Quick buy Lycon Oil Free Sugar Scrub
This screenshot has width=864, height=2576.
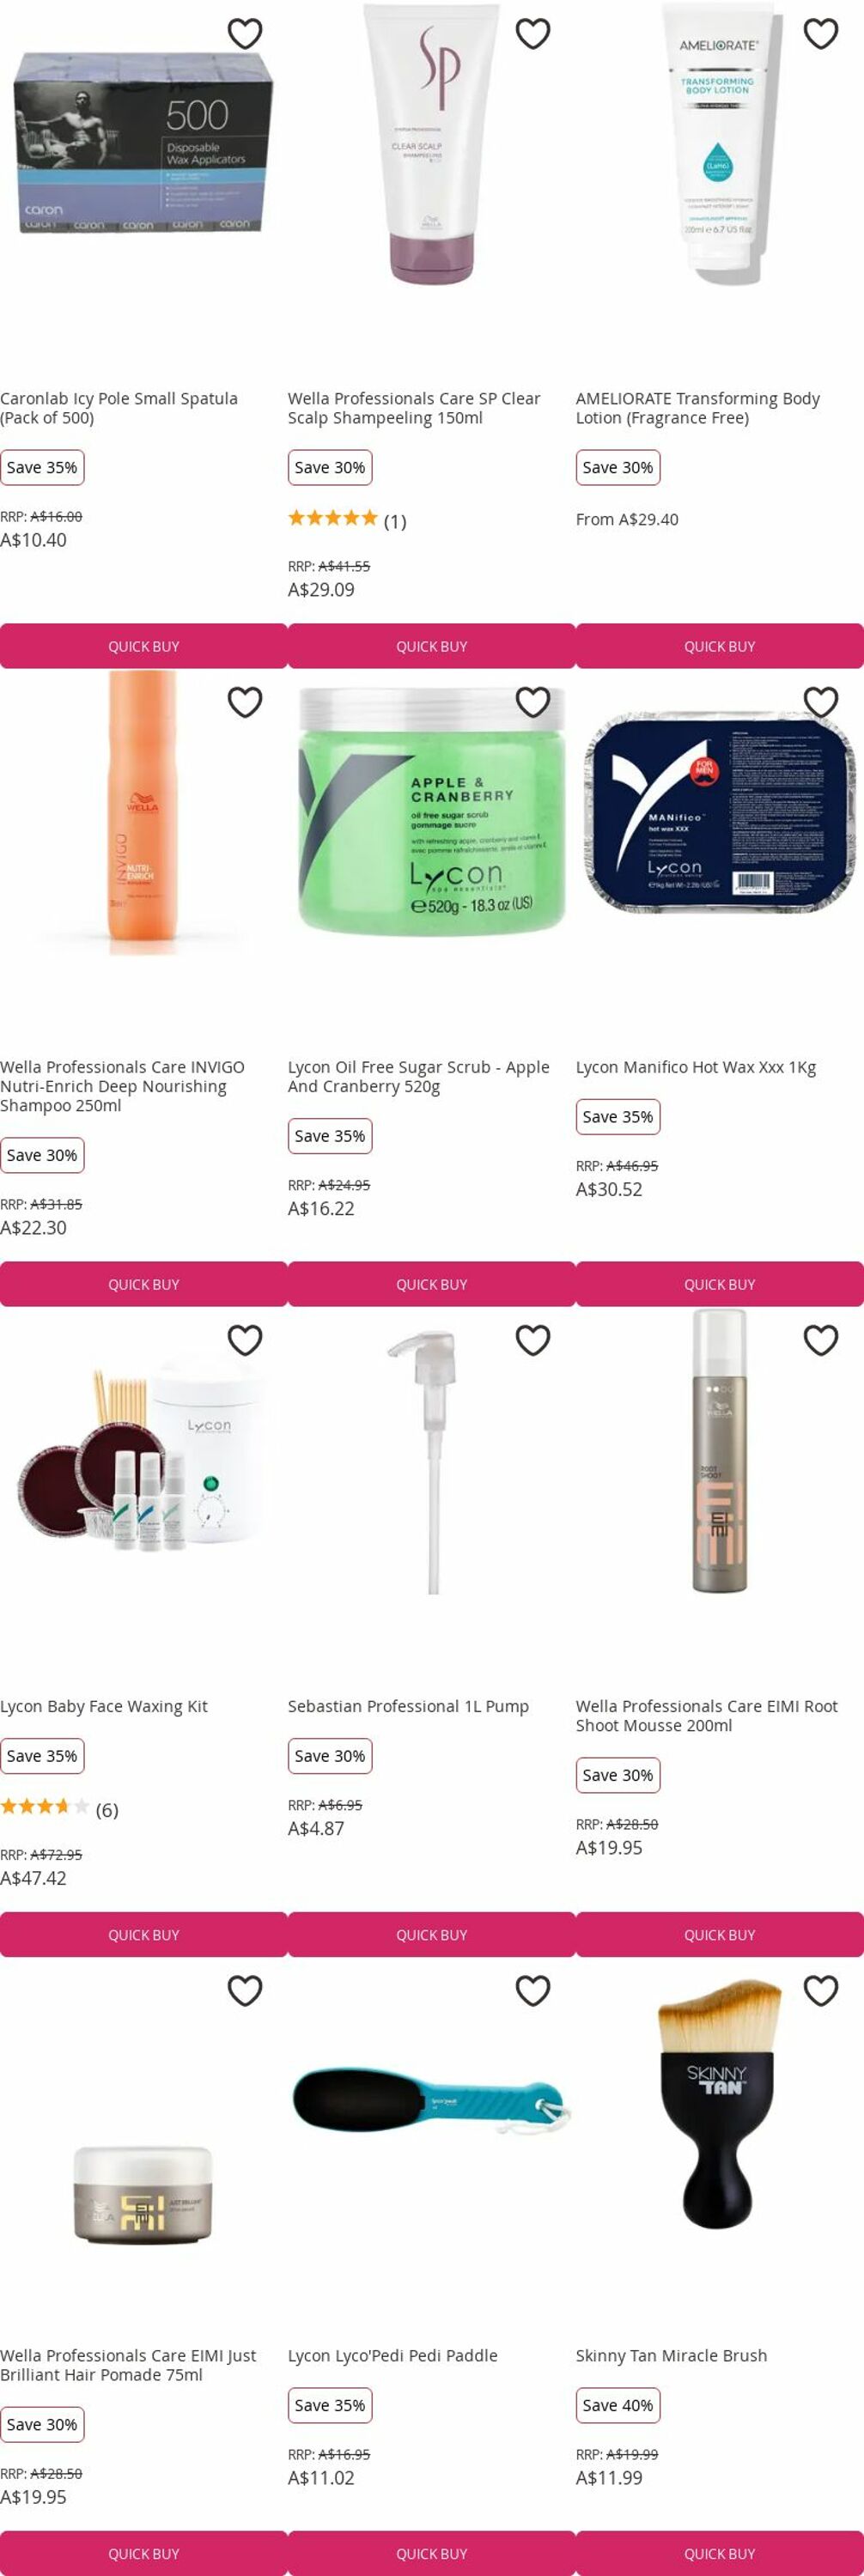pos(432,1284)
